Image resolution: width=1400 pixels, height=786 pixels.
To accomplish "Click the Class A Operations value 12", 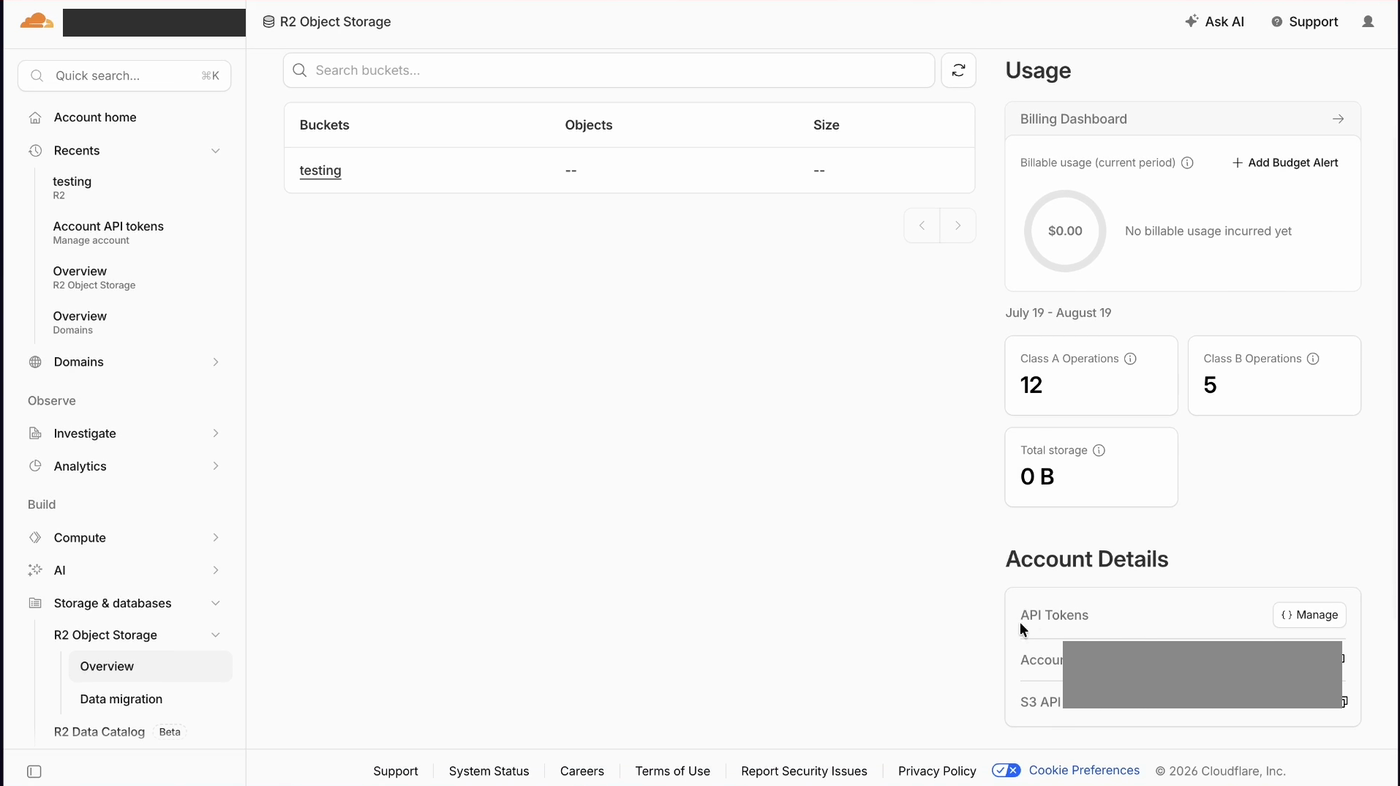I will point(1031,385).
